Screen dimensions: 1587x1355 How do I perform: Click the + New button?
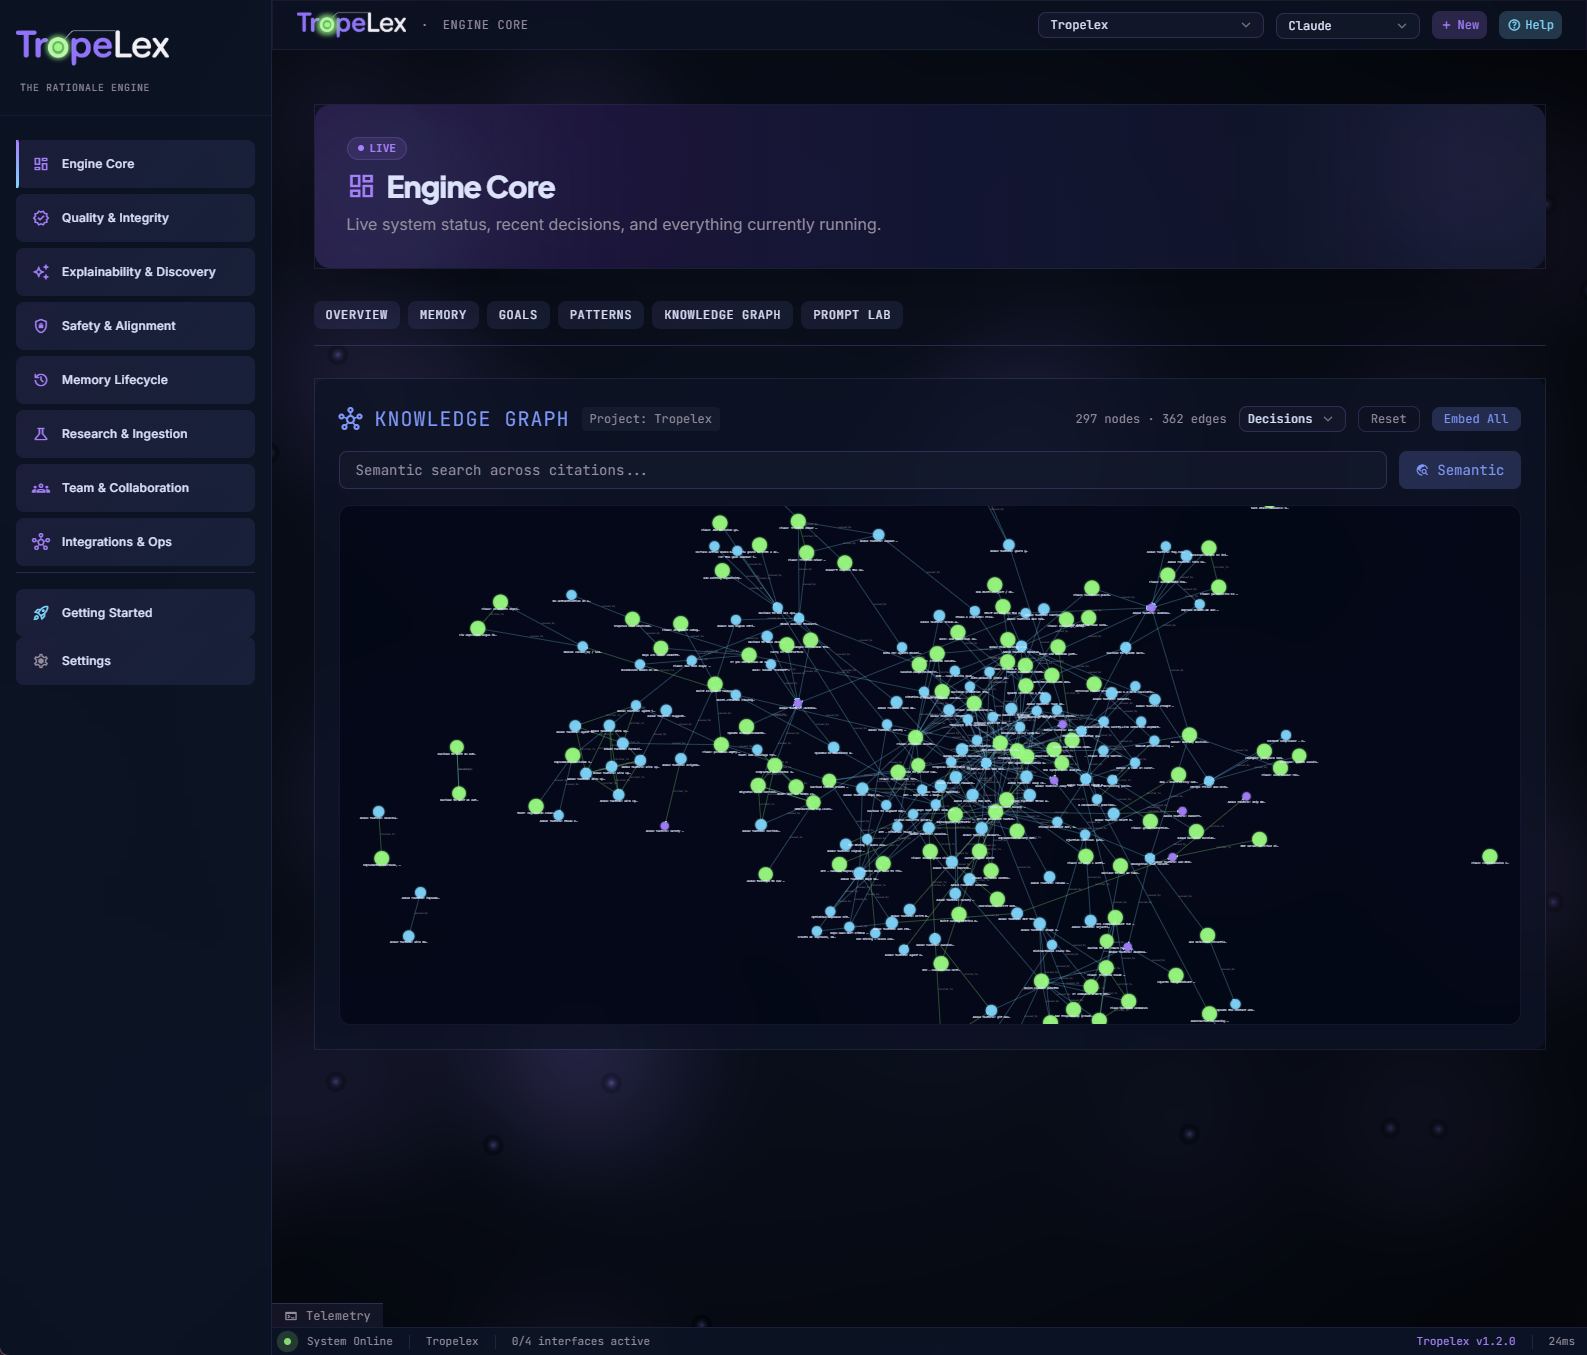[x=1460, y=25]
